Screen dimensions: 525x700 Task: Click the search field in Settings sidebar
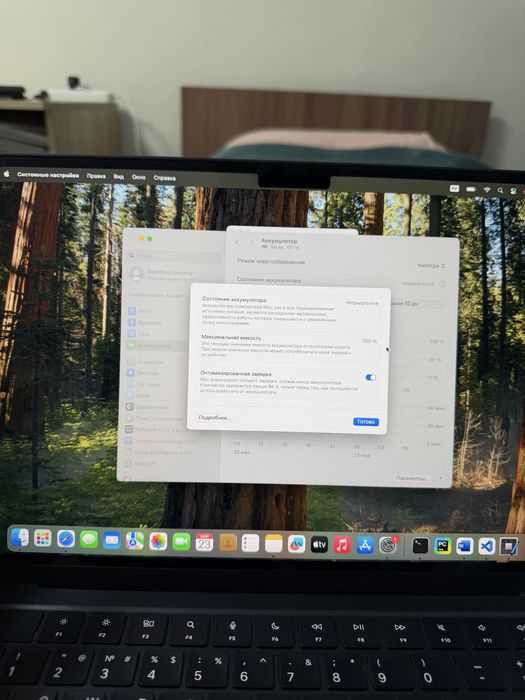coord(175,255)
